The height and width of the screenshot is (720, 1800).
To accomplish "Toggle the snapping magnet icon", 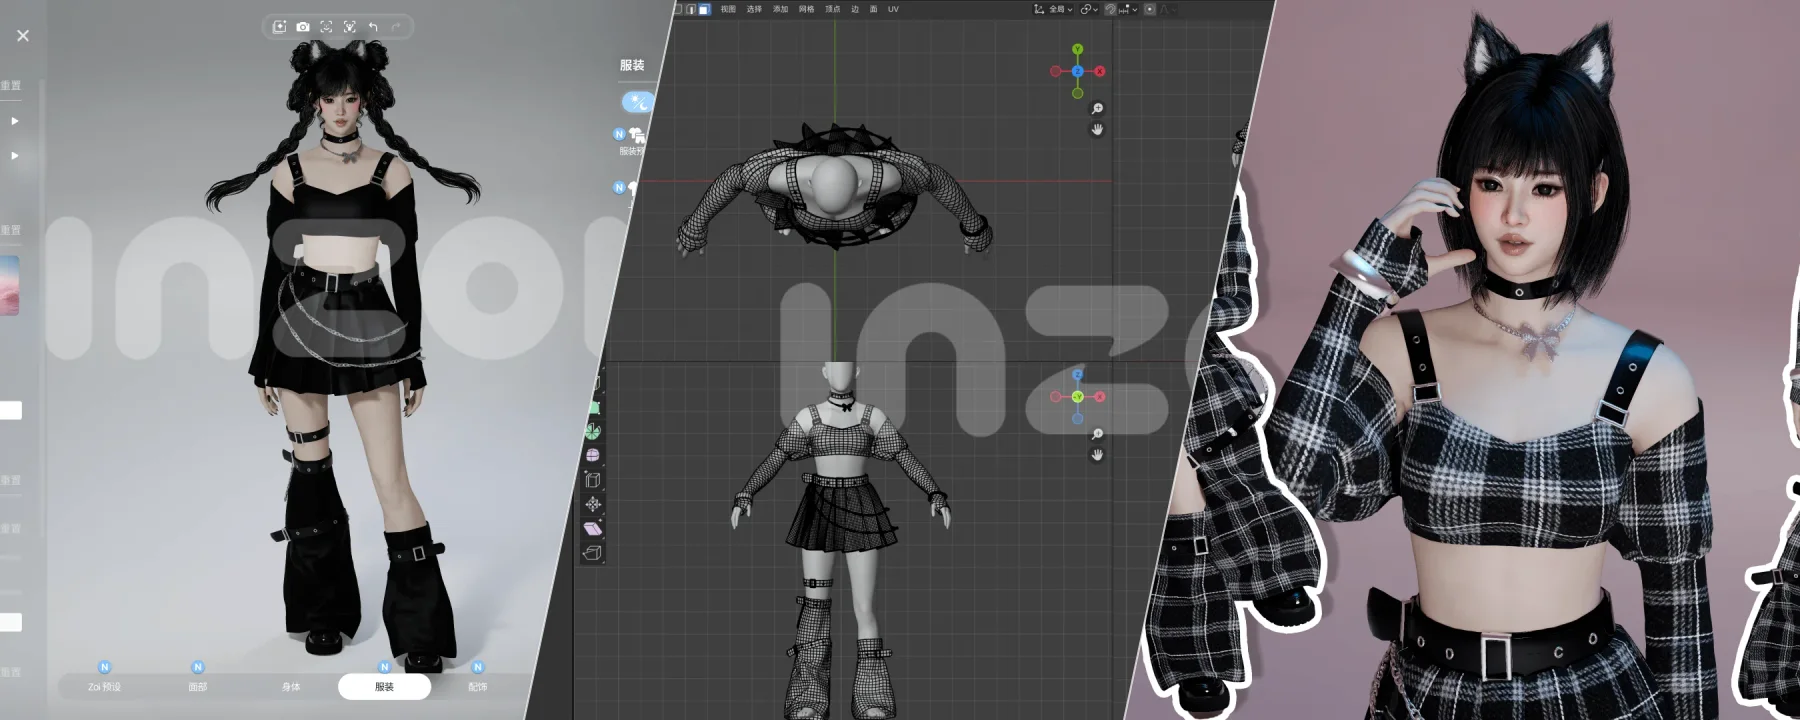I will [x=1110, y=9].
